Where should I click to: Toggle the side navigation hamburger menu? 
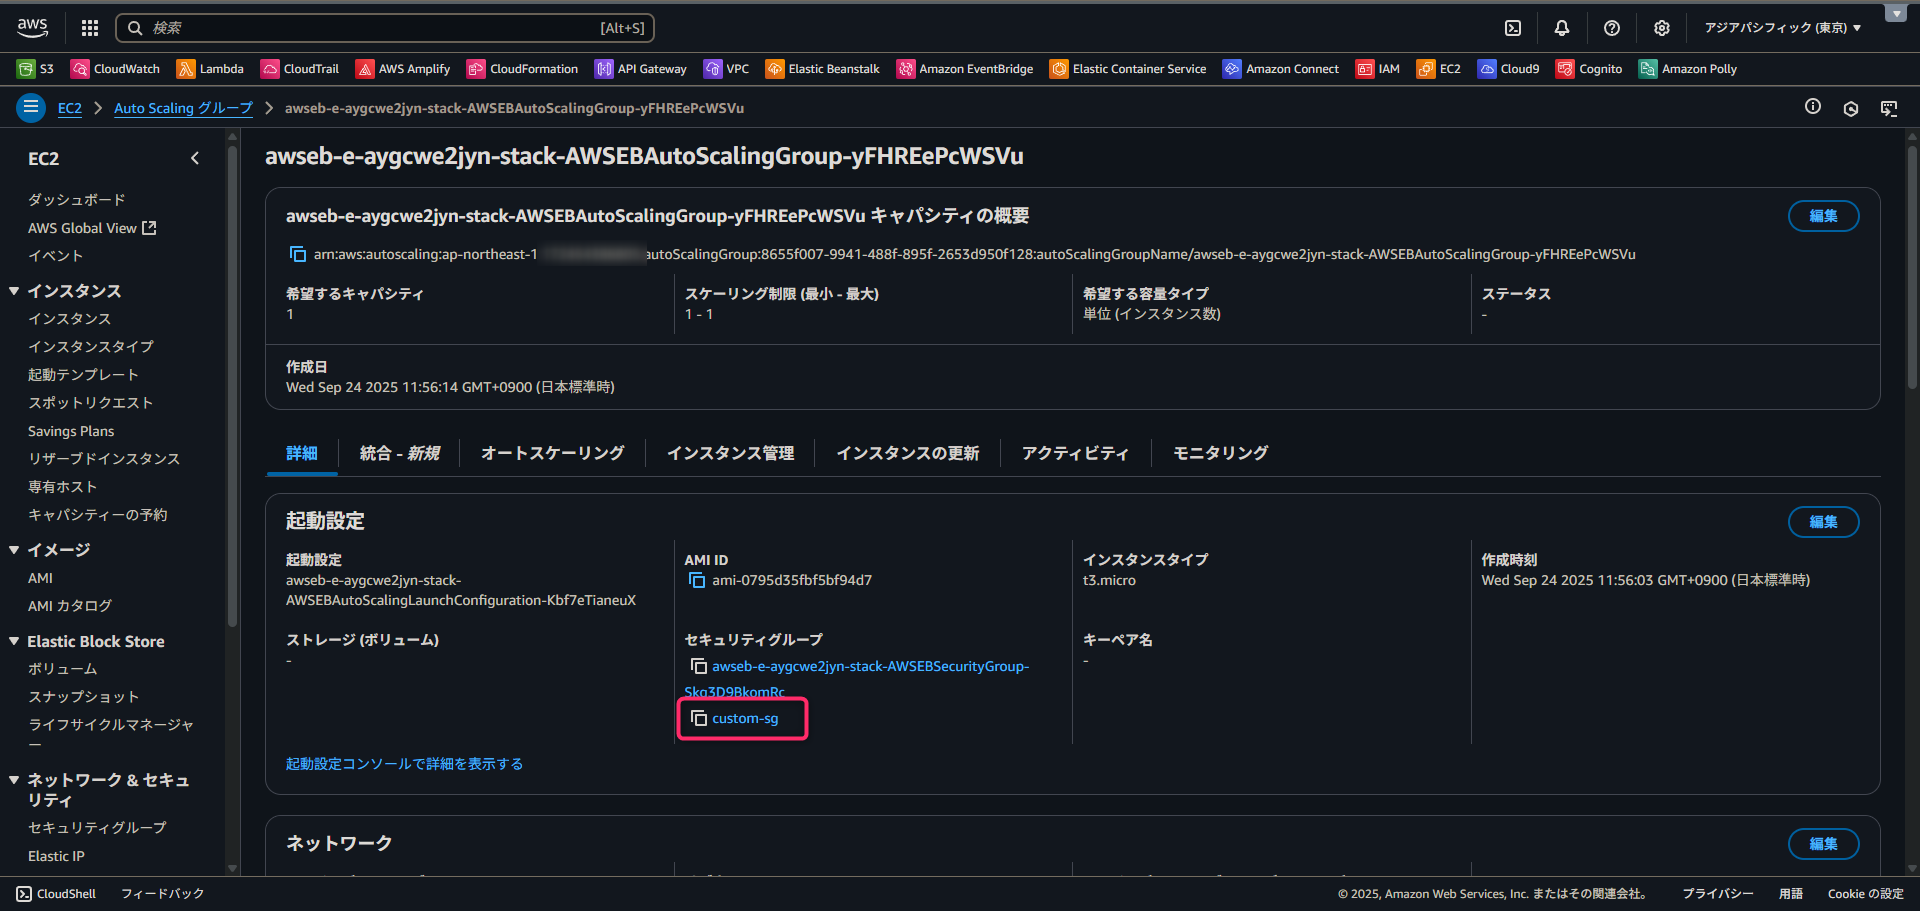(31, 107)
